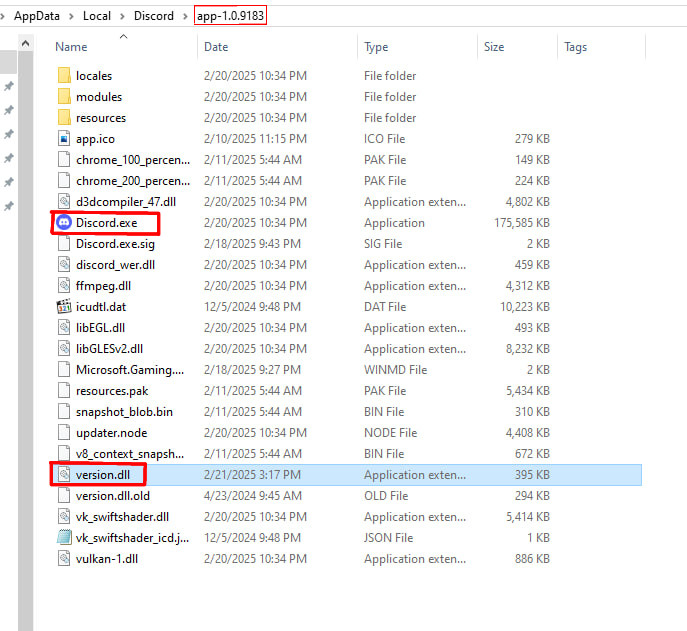Click the Discord.exe.sig file icon
This screenshot has width=687, height=631.
pyautogui.click(x=64, y=244)
